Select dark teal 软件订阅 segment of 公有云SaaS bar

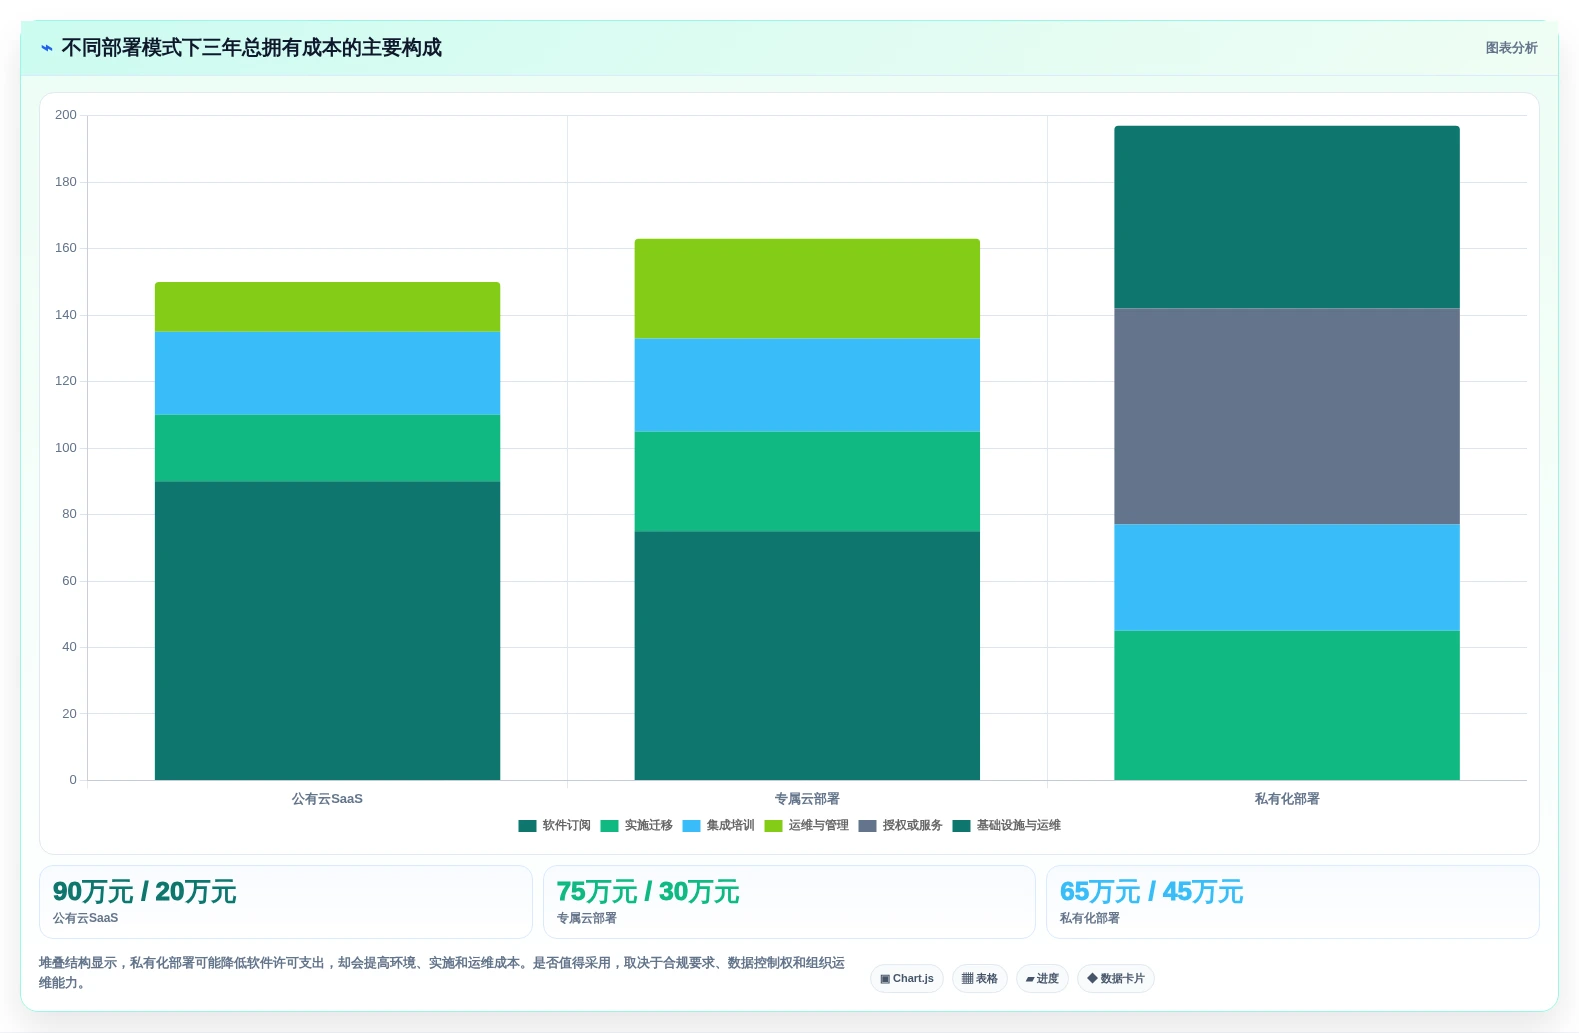pyautogui.click(x=327, y=631)
